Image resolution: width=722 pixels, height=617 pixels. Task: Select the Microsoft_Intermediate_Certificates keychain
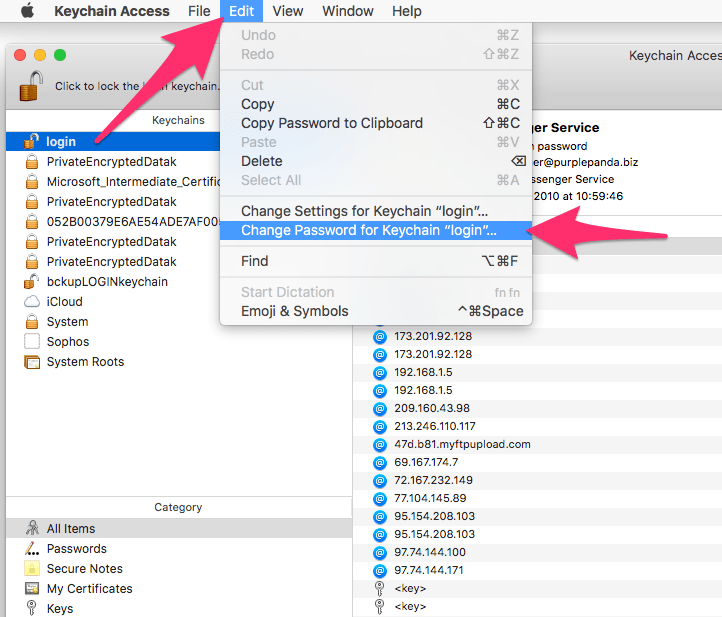(x=113, y=181)
